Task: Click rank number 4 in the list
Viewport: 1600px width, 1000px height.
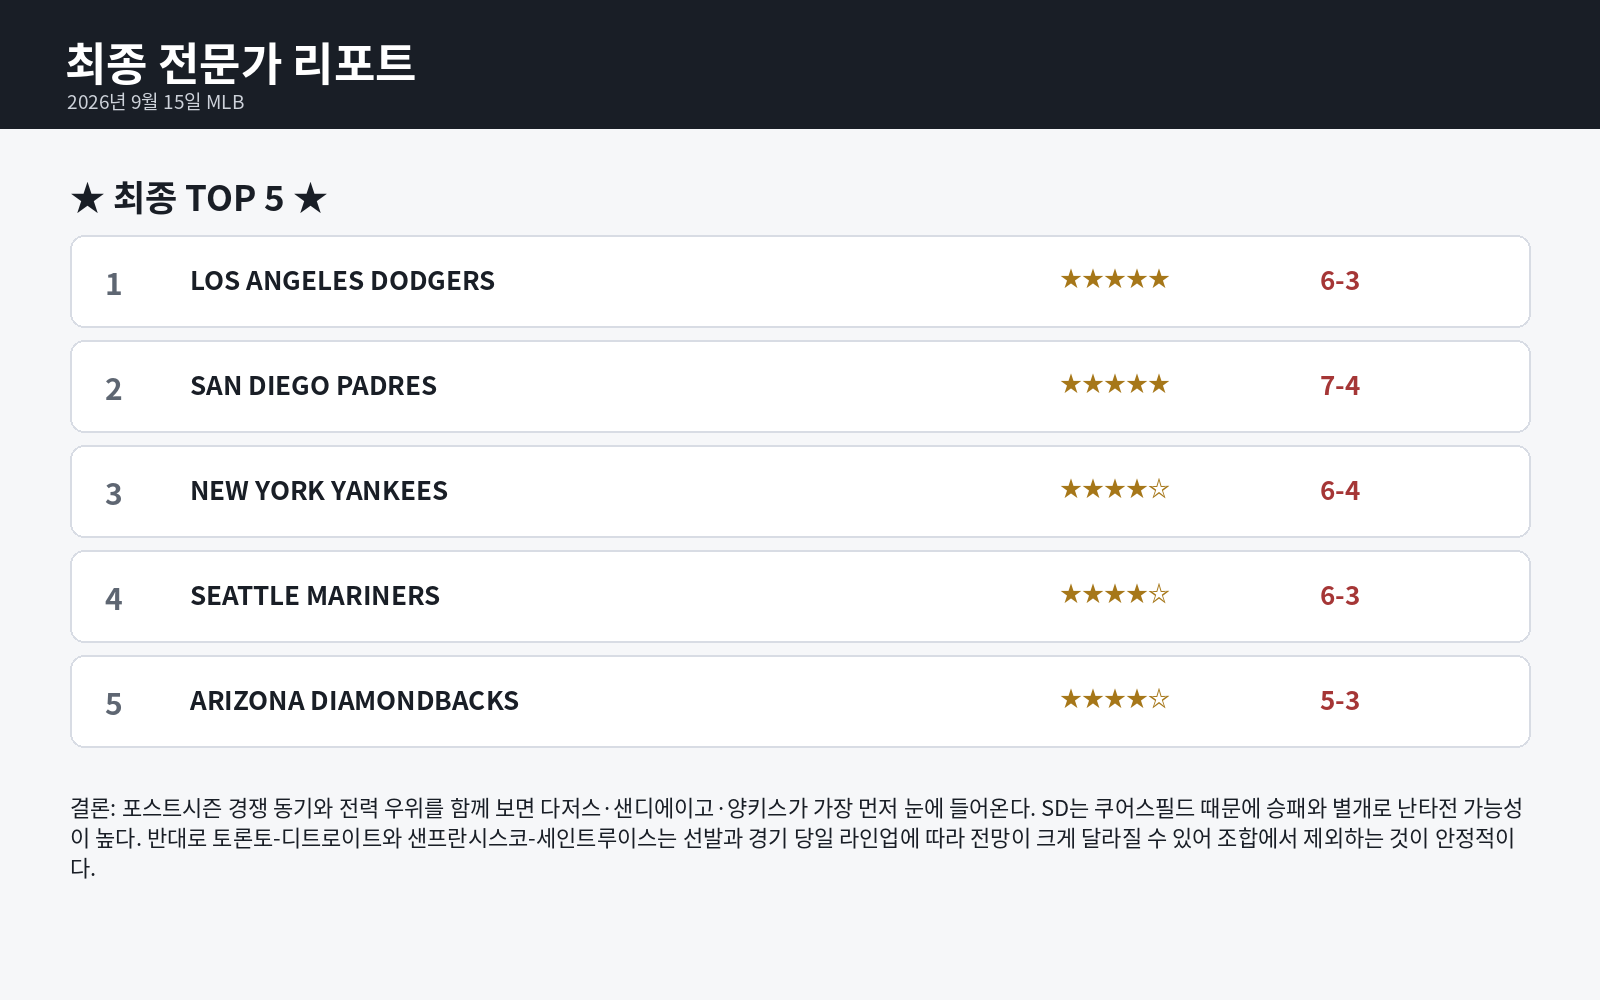Action: click(x=114, y=599)
